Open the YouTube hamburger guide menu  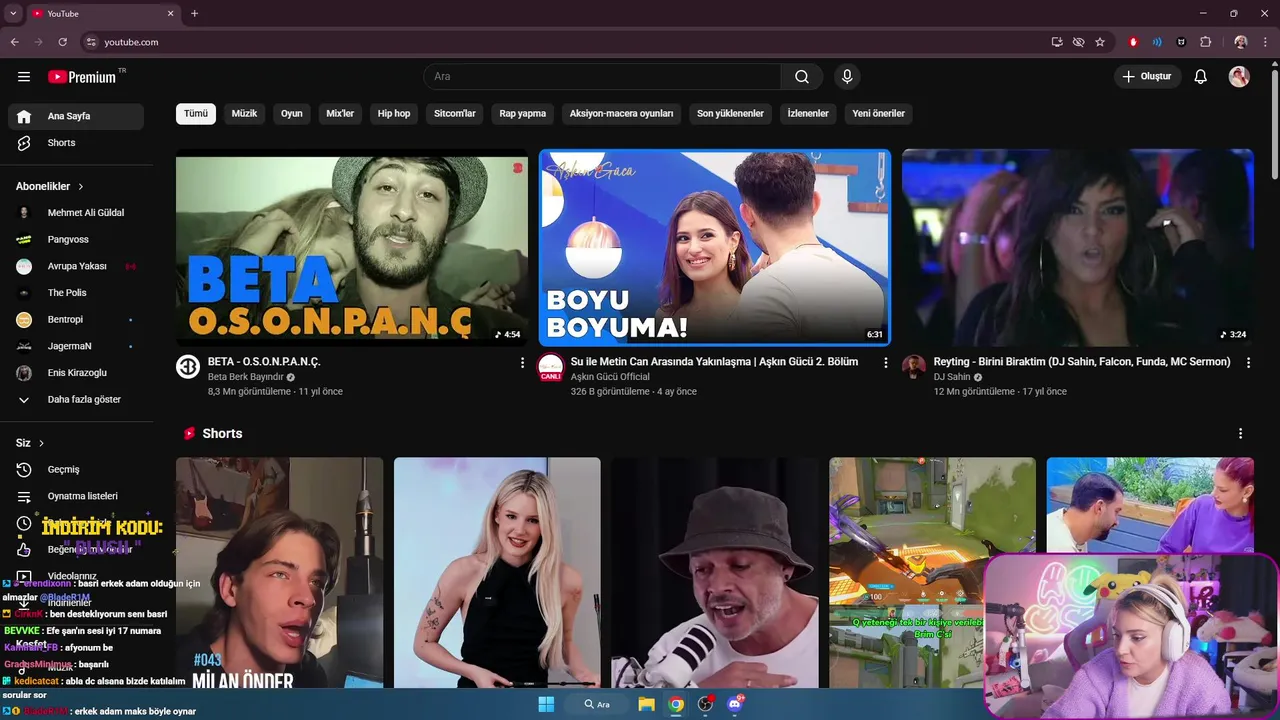(24, 77)
